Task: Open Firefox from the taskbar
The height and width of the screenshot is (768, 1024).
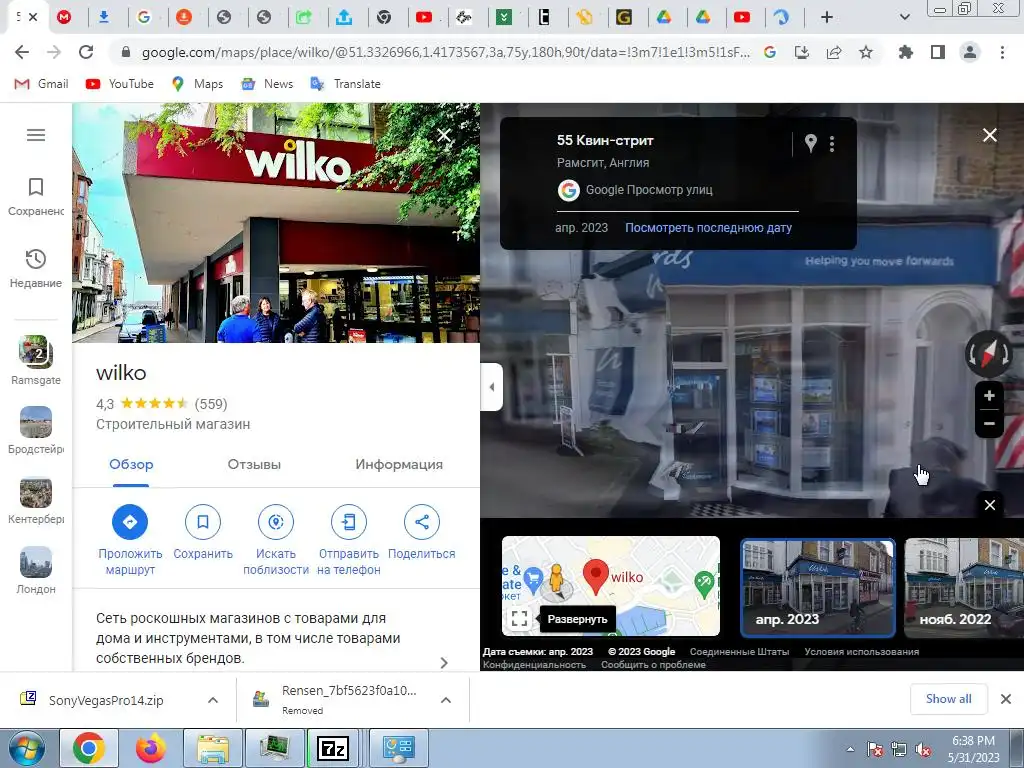Action: (151, 748)
